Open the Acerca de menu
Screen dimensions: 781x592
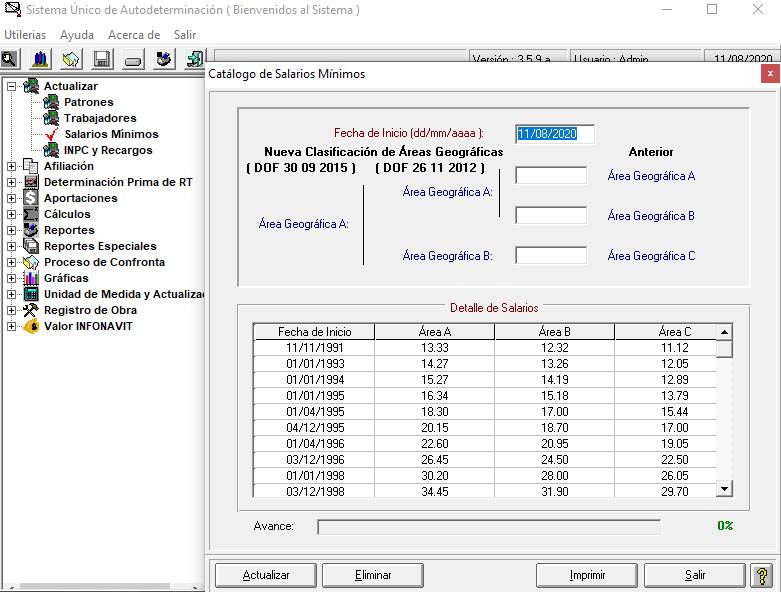click(x=134, y=35)
